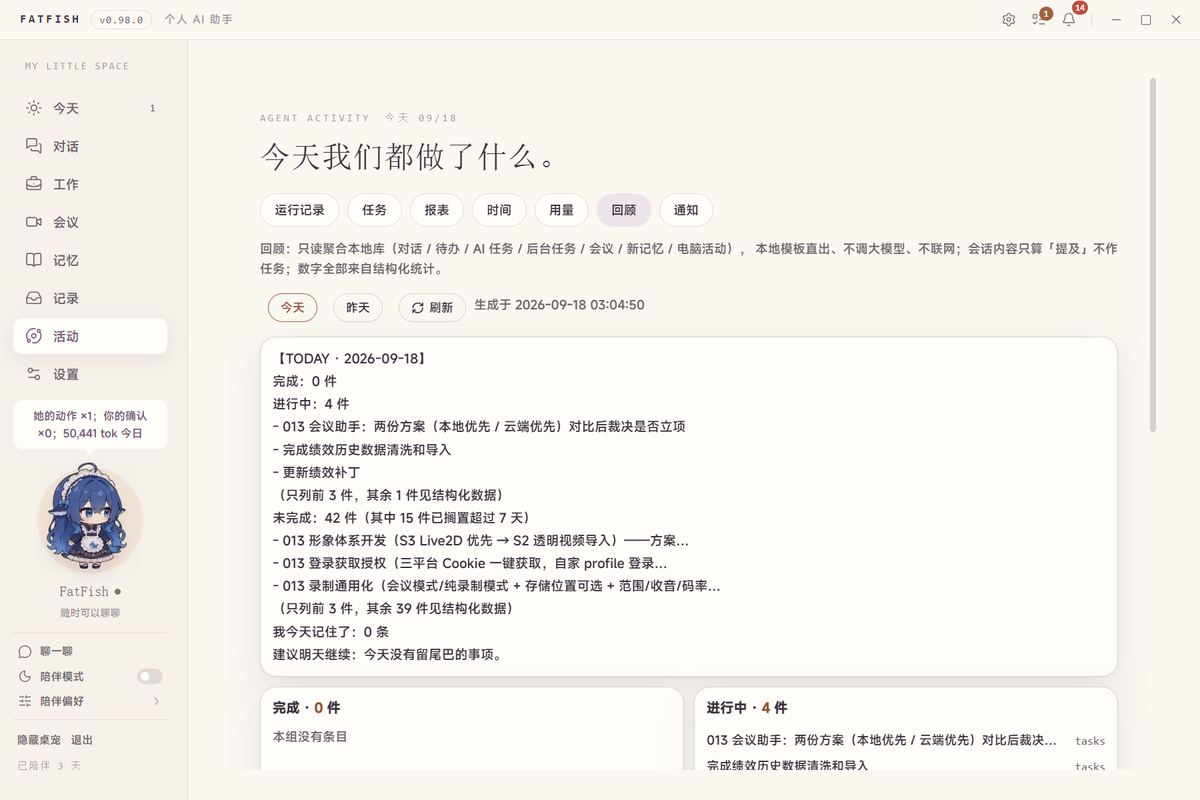
Task: Click the 【TODAY · 2026-09-18】 header line
Action: click(350, 358)
